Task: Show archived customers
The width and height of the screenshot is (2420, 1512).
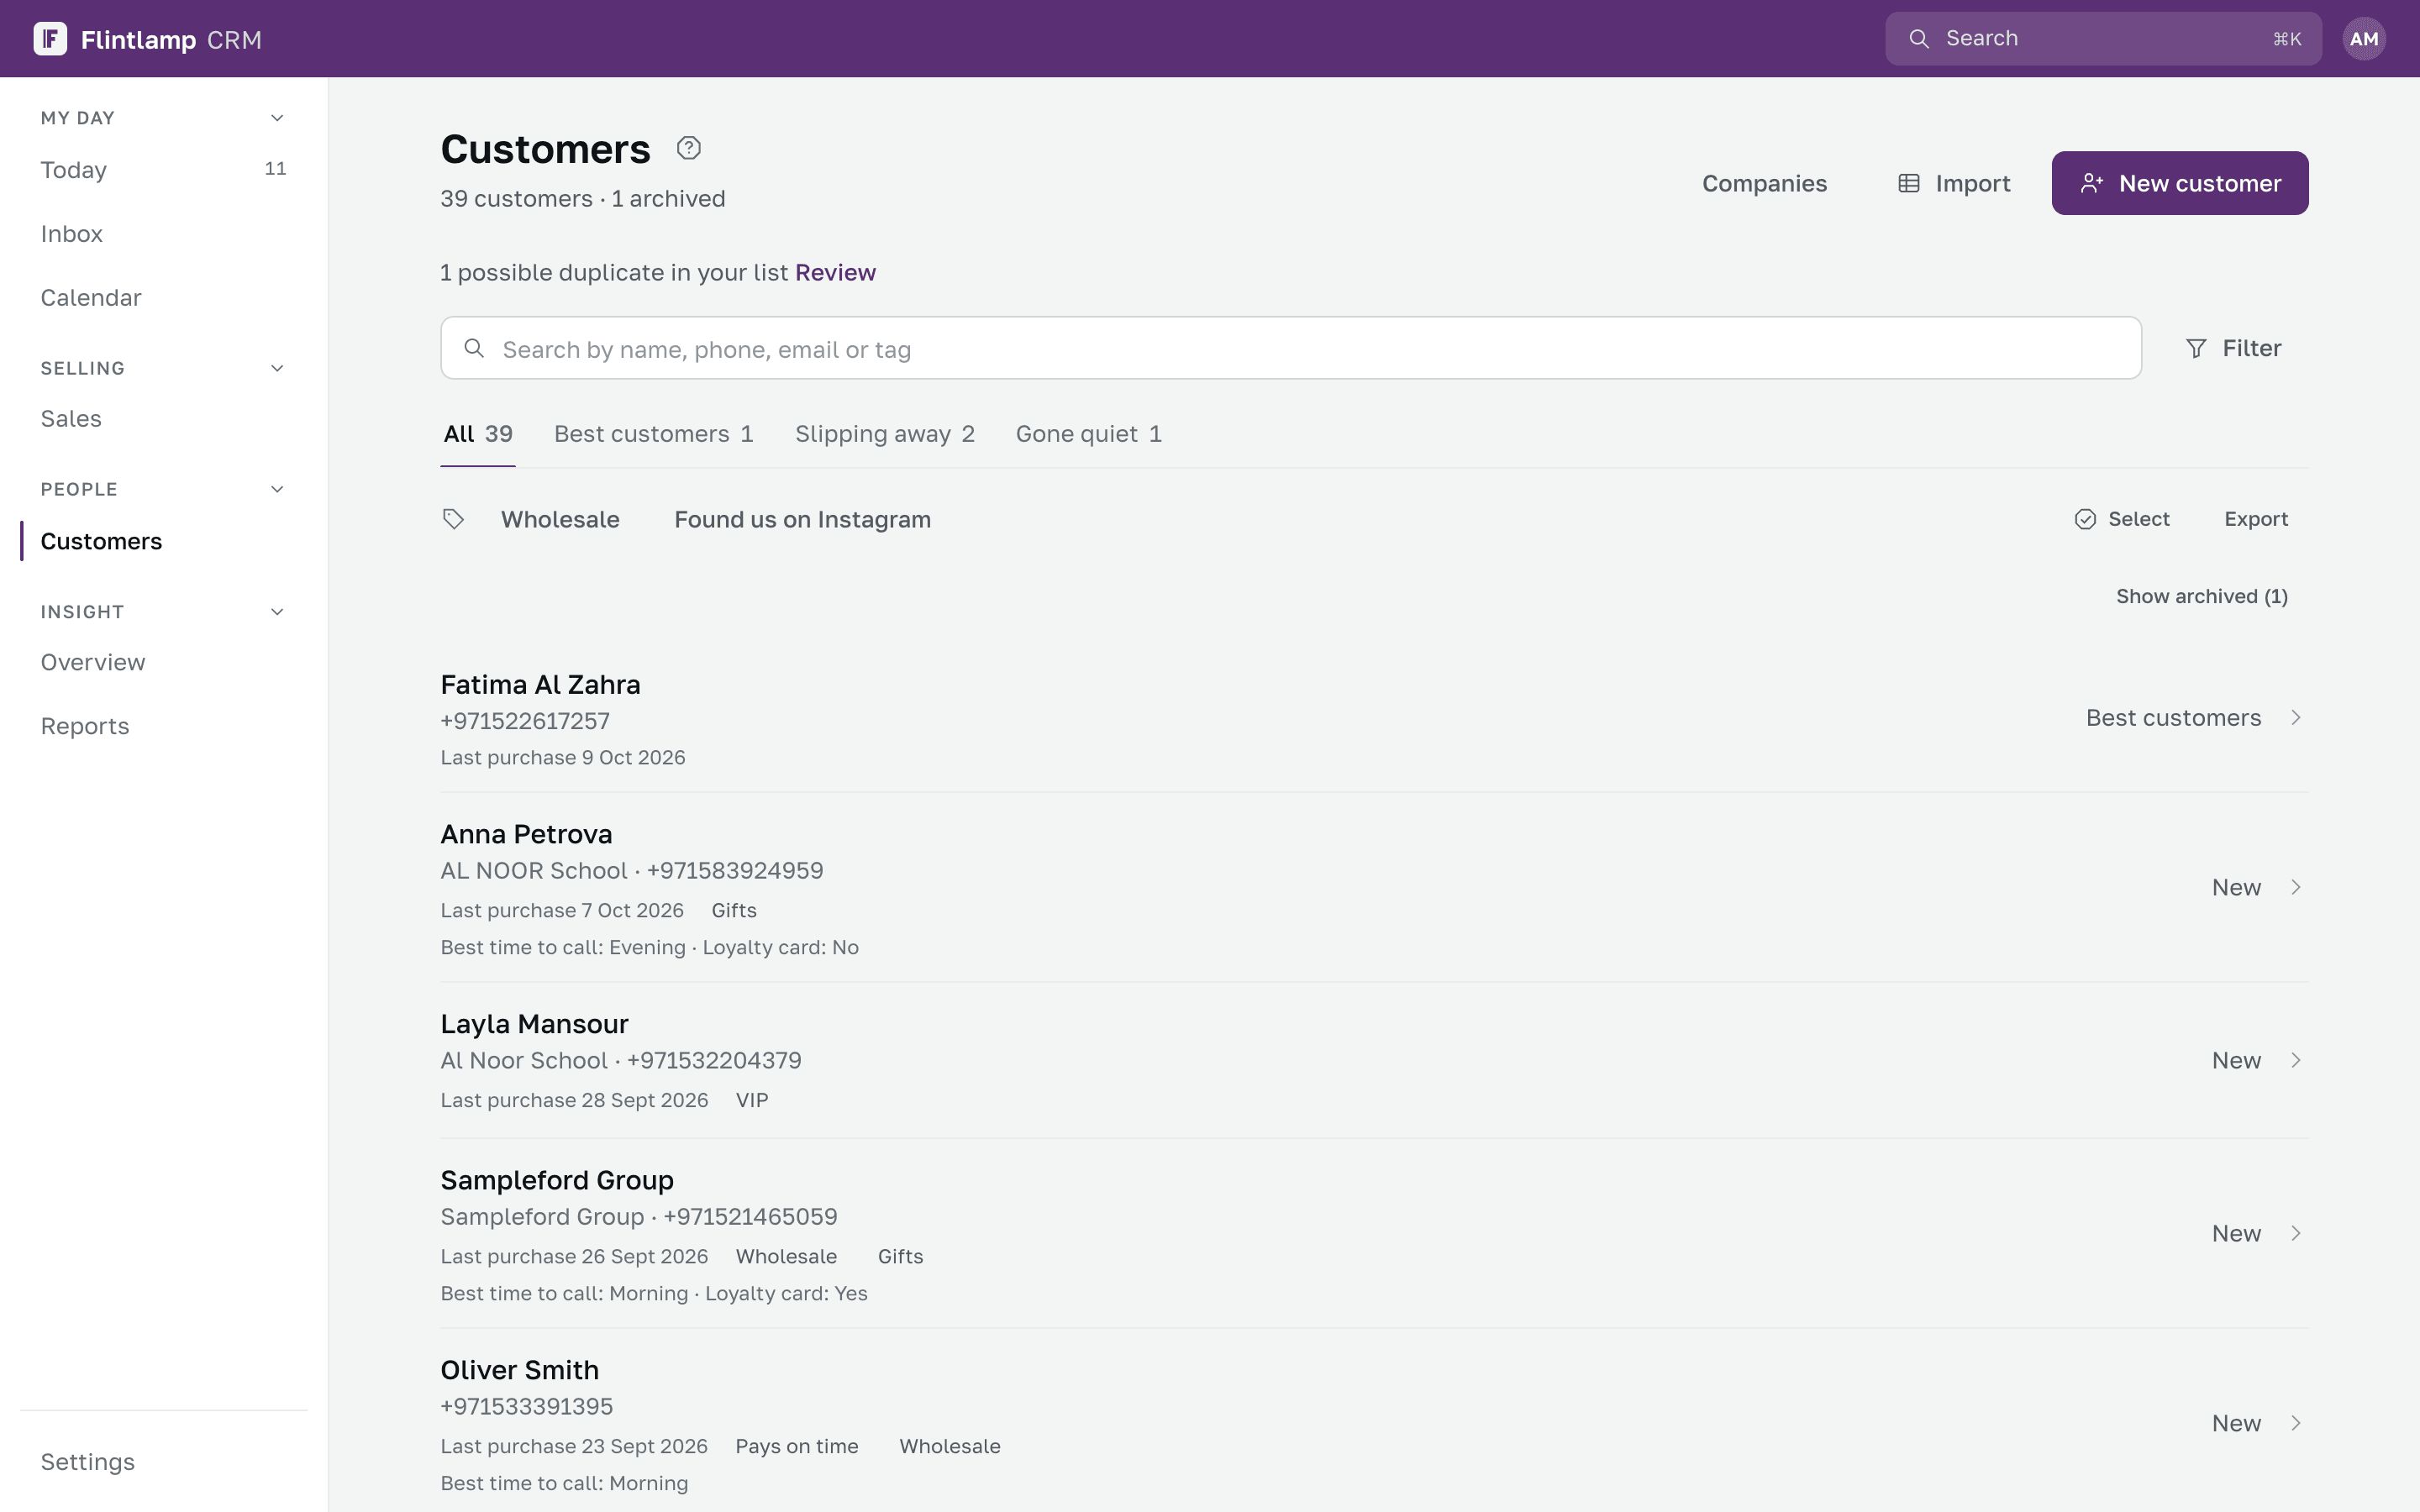Action: [x=2202, y=596]
